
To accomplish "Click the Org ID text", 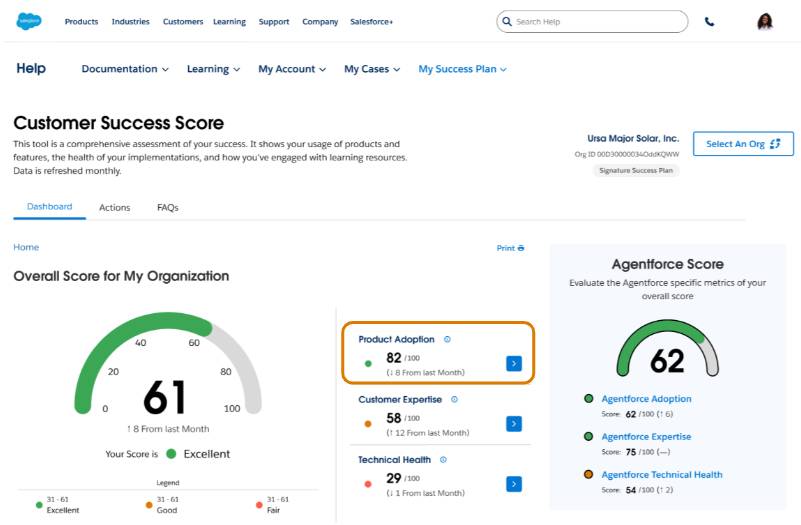I will pos(627,154).
